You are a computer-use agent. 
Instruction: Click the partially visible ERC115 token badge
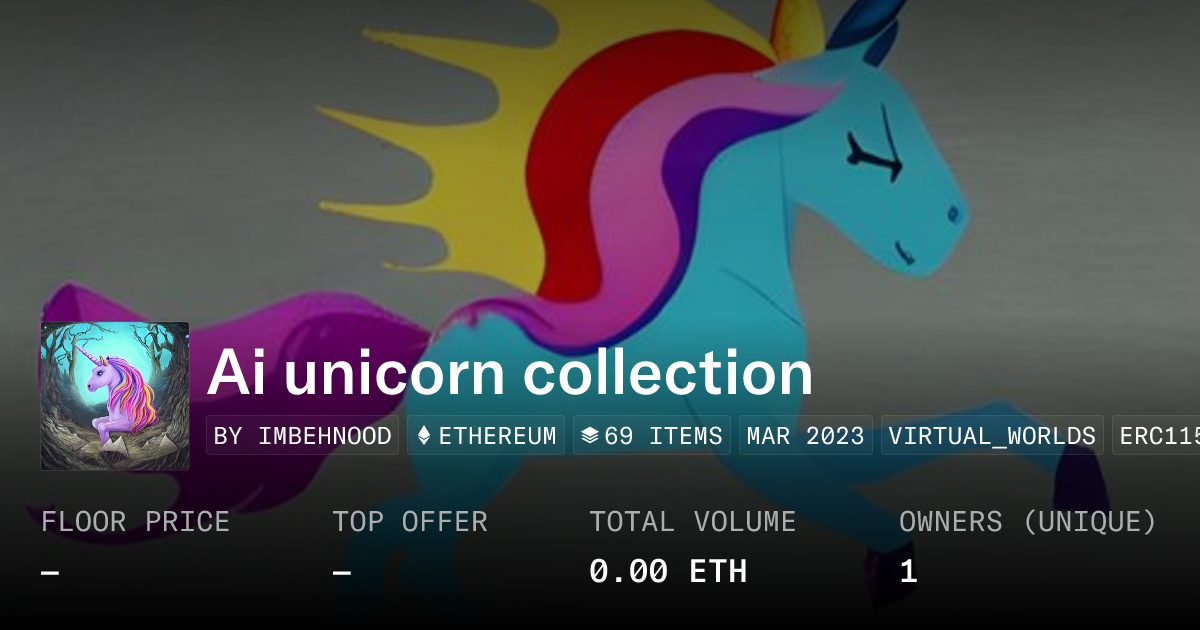click(x=1156, y=436)
